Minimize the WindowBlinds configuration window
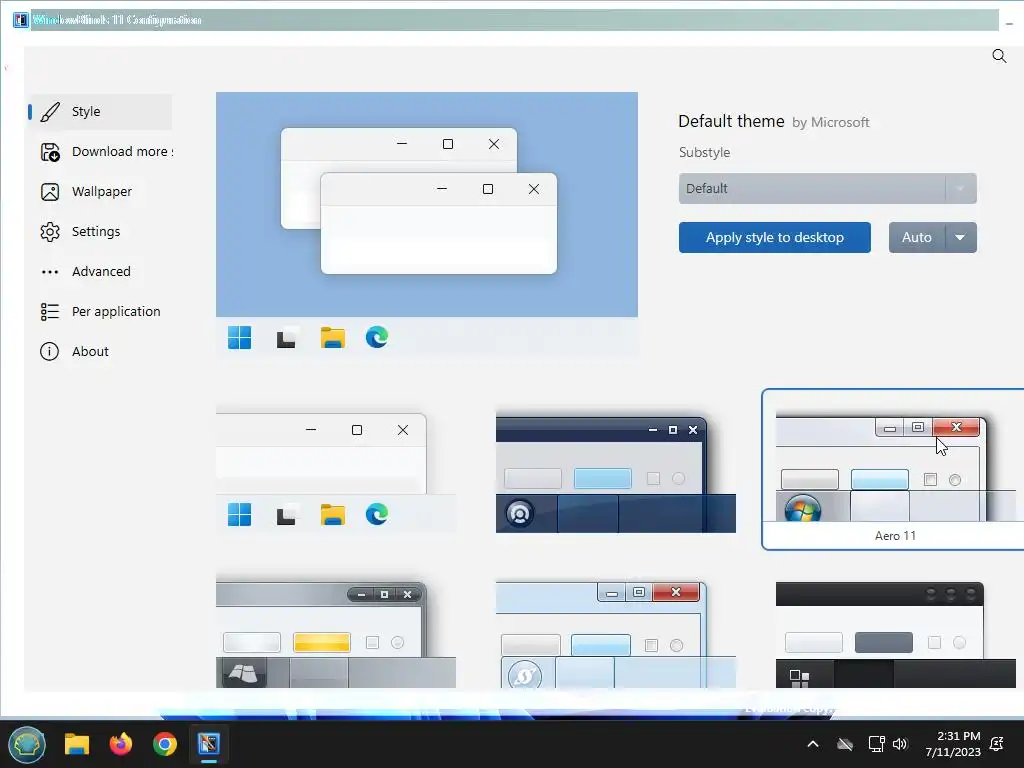The width and height of the screenshot is (1024, 768). [1009, 24]
